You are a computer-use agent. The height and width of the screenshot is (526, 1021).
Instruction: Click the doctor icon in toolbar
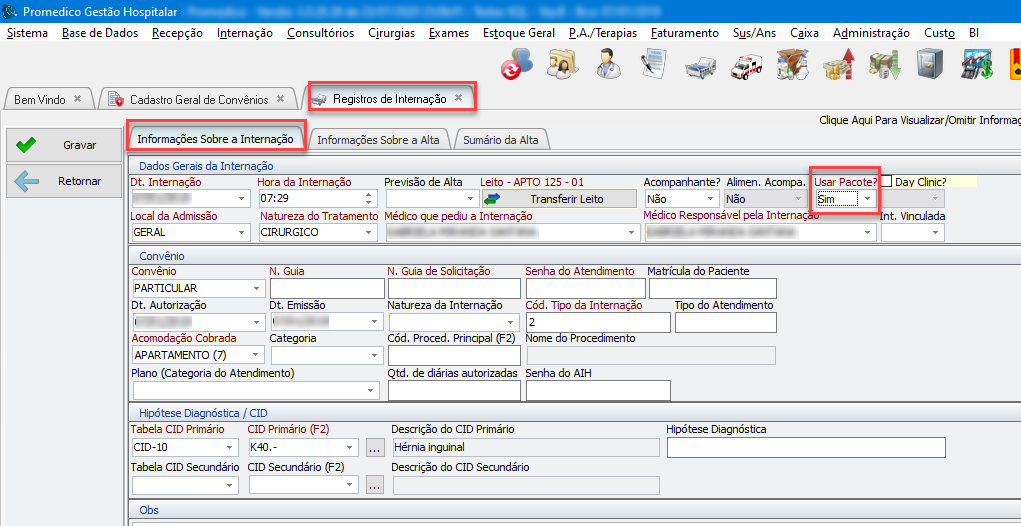(605, 65)
